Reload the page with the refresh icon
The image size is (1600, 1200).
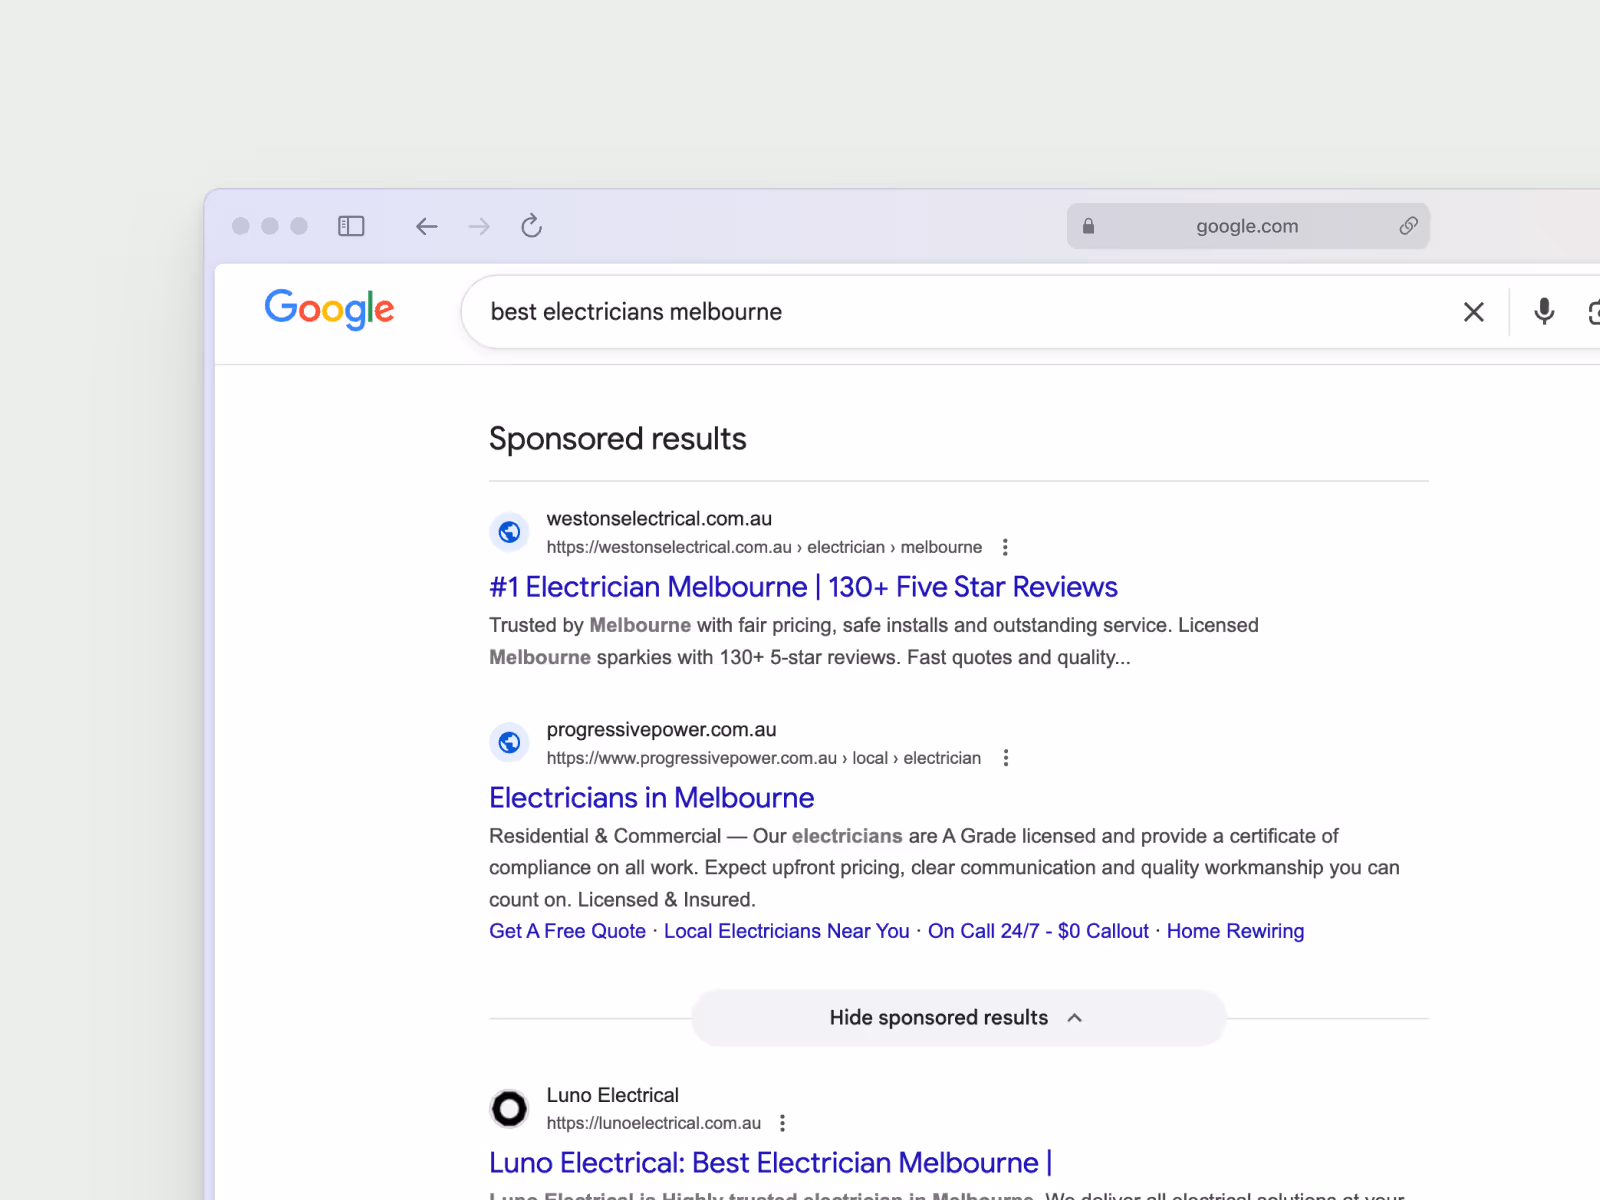pyautogui.click(x=531, y=226)
